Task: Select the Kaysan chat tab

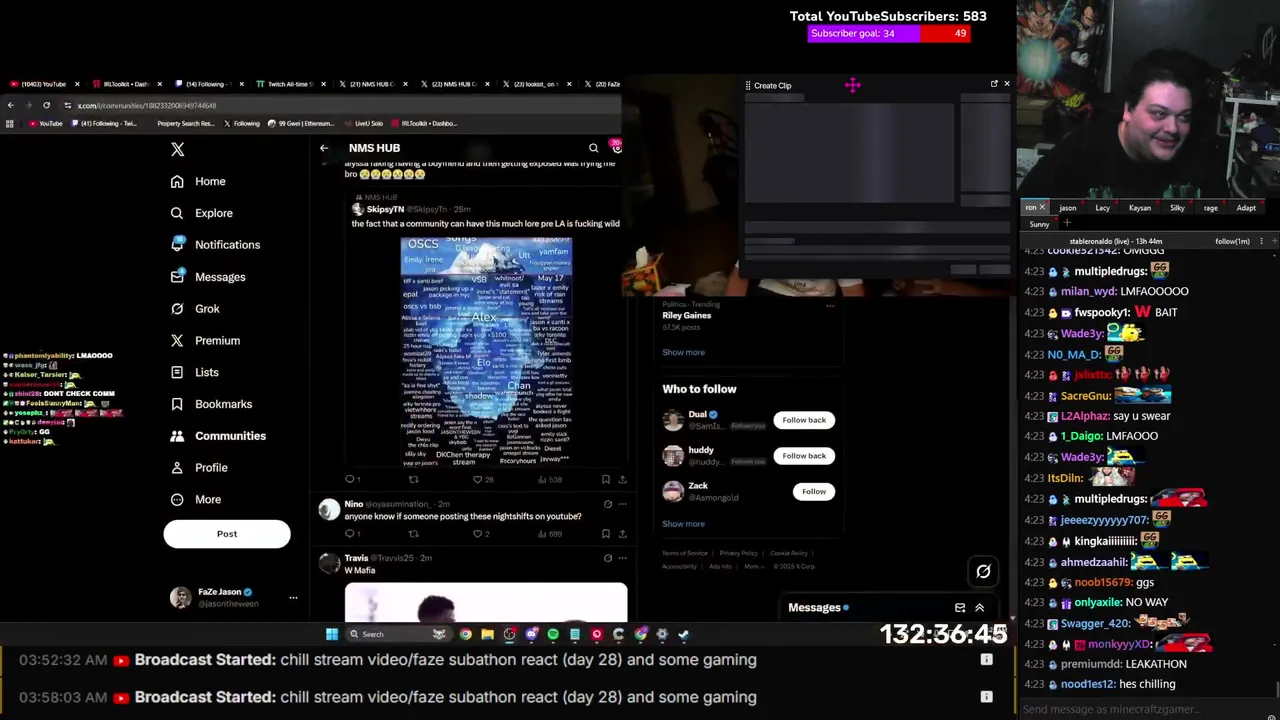Action: pyautogui.click(x=1139, y=208)
